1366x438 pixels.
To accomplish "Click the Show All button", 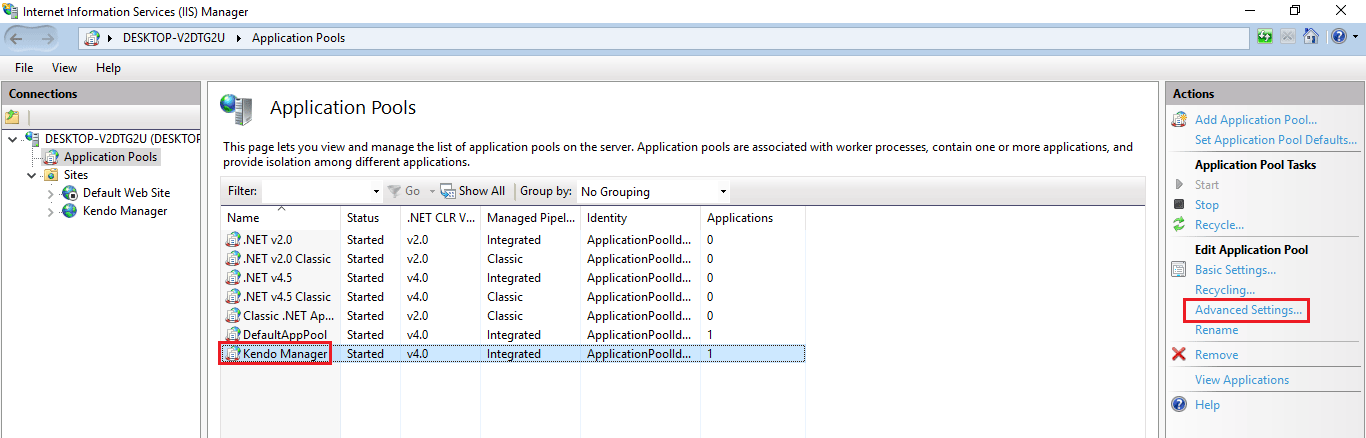I will [x=472, y=191].
